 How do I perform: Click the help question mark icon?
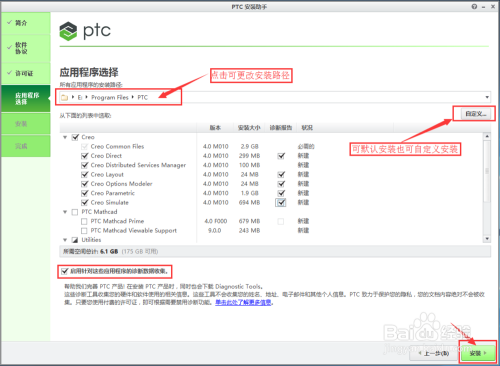tap(474, 6)
